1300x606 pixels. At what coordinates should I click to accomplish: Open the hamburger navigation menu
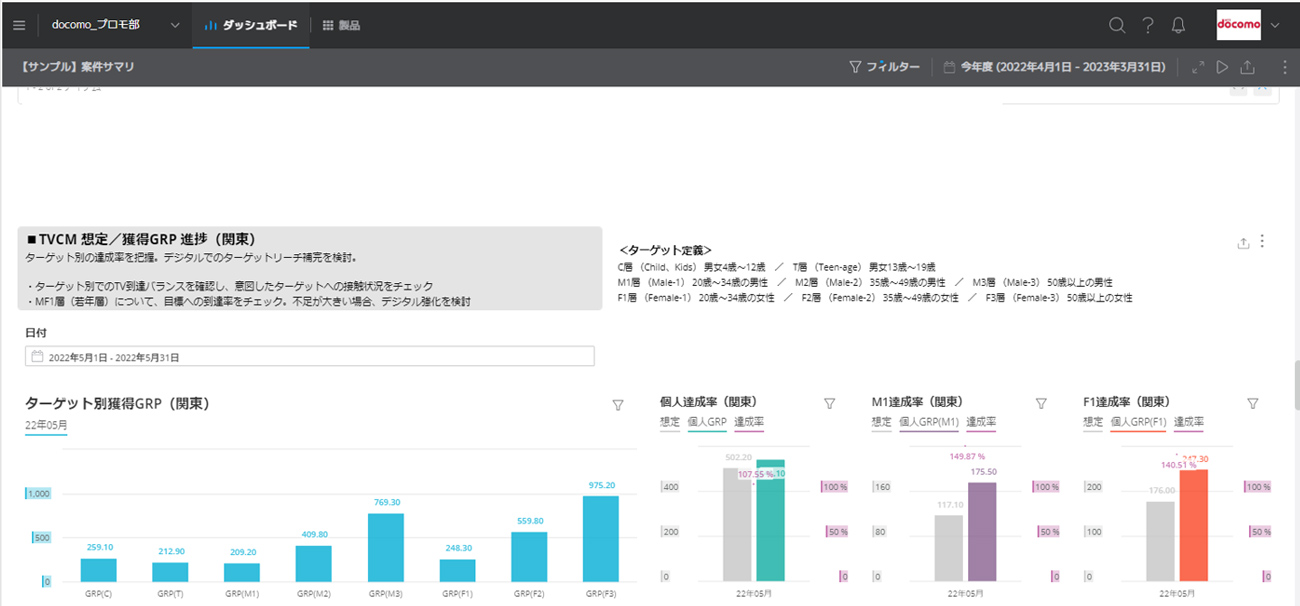click(x=19, y=25)
